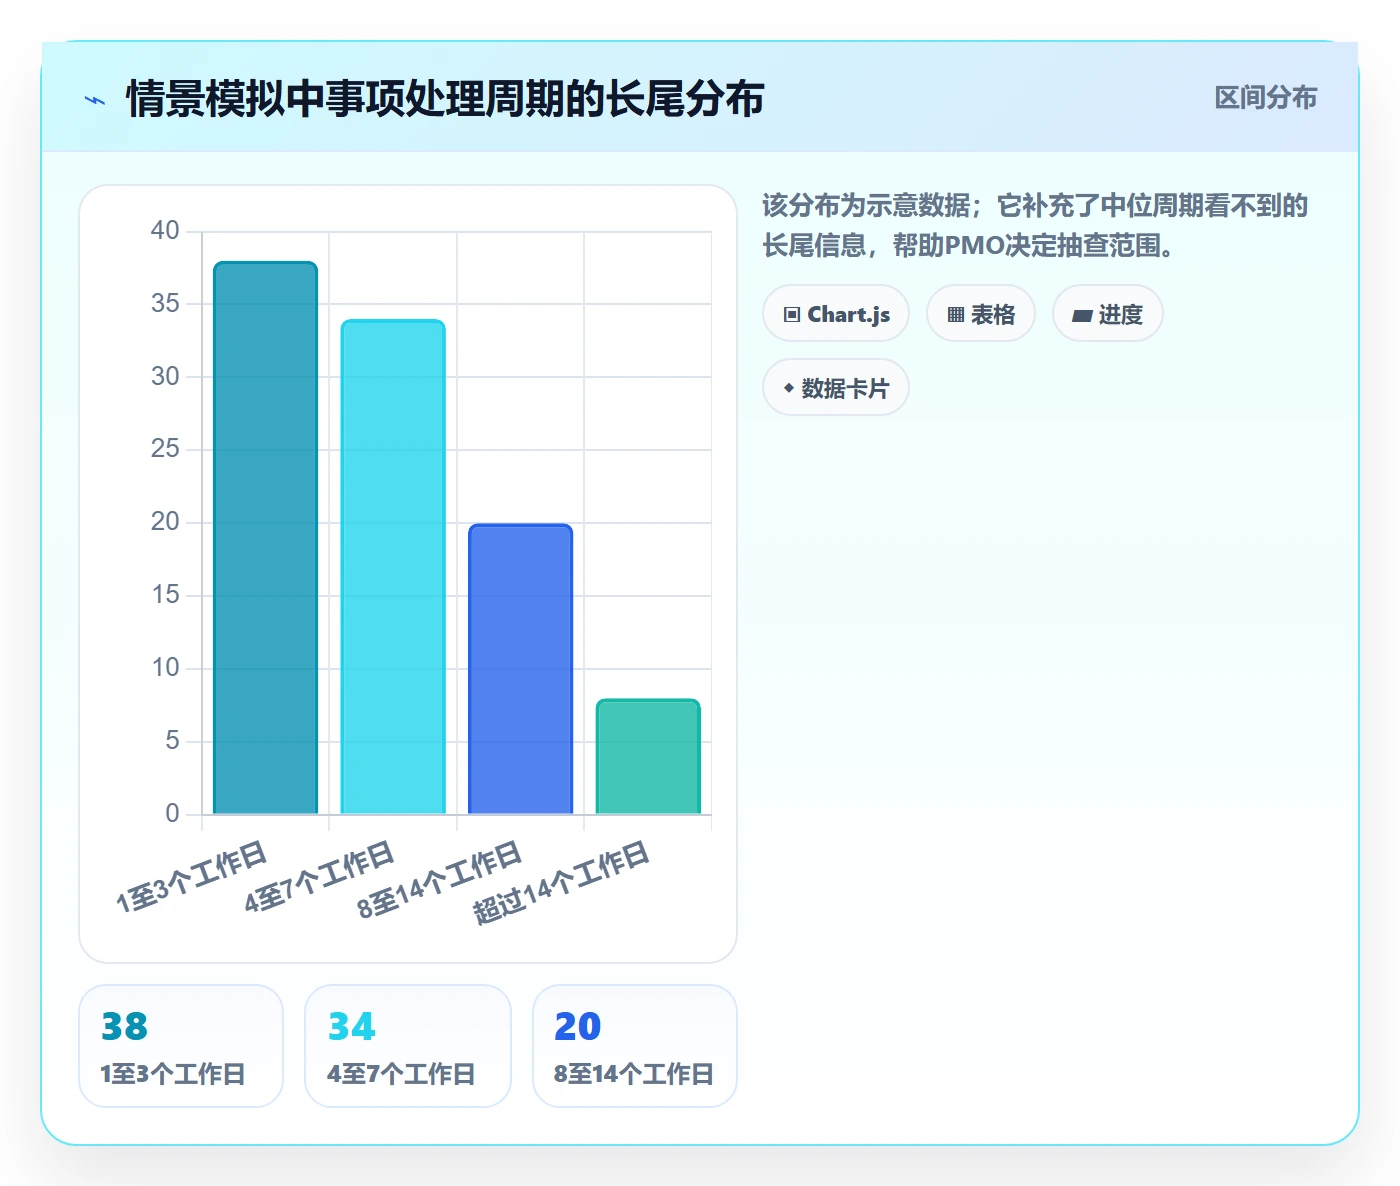1400x1186 pixels.
Task: Select the 进度 tag chip
Action: [x=1107, y=314]
